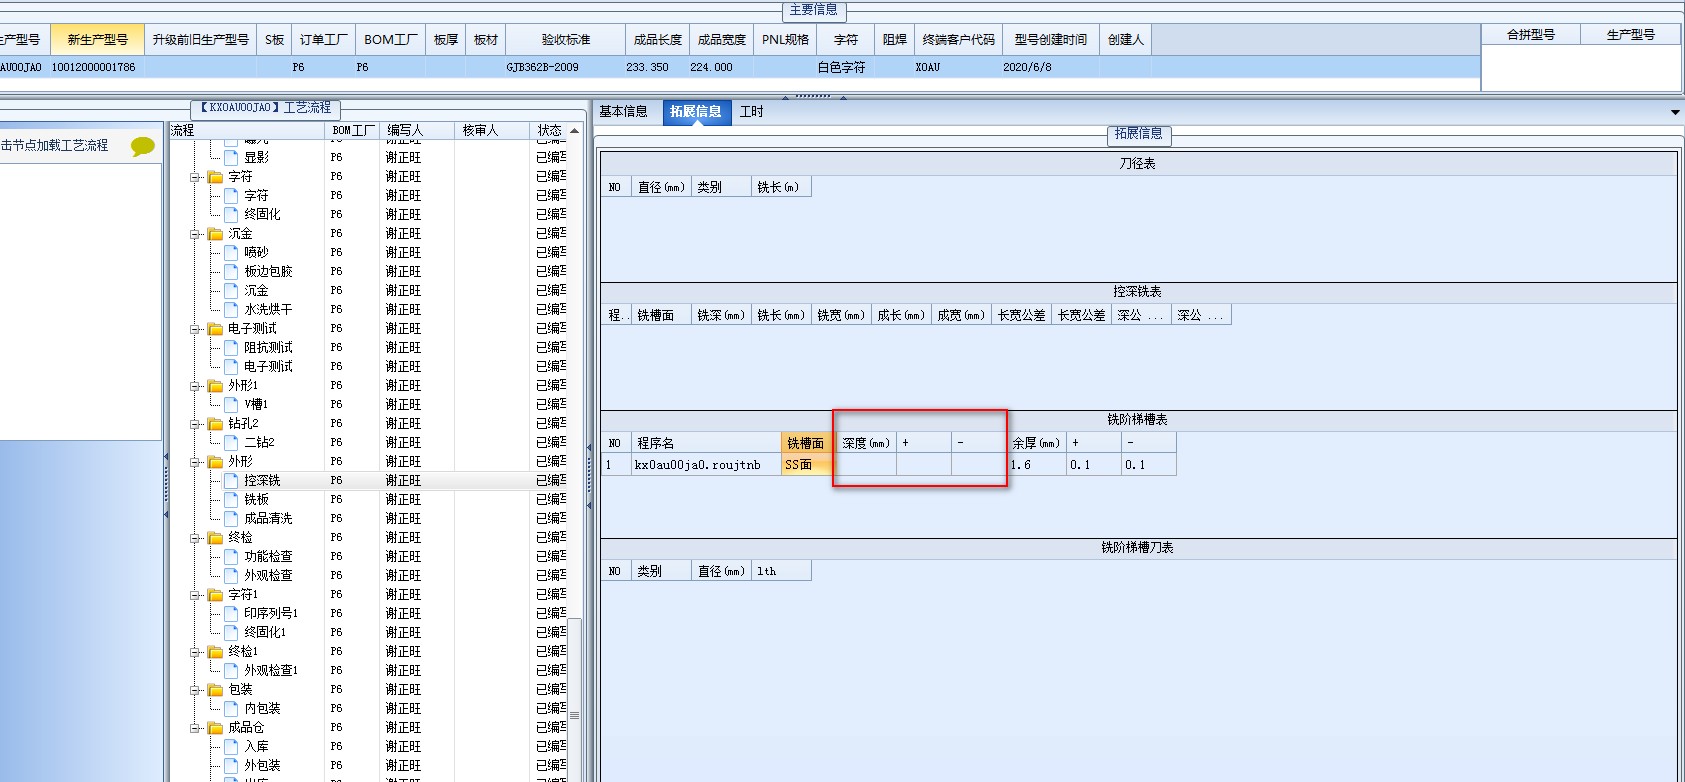This screenshot has height=782, width=1685.
Task: Click folder icon of 电子测试 group
Action: pyautogui.click(x=215, y=328)
